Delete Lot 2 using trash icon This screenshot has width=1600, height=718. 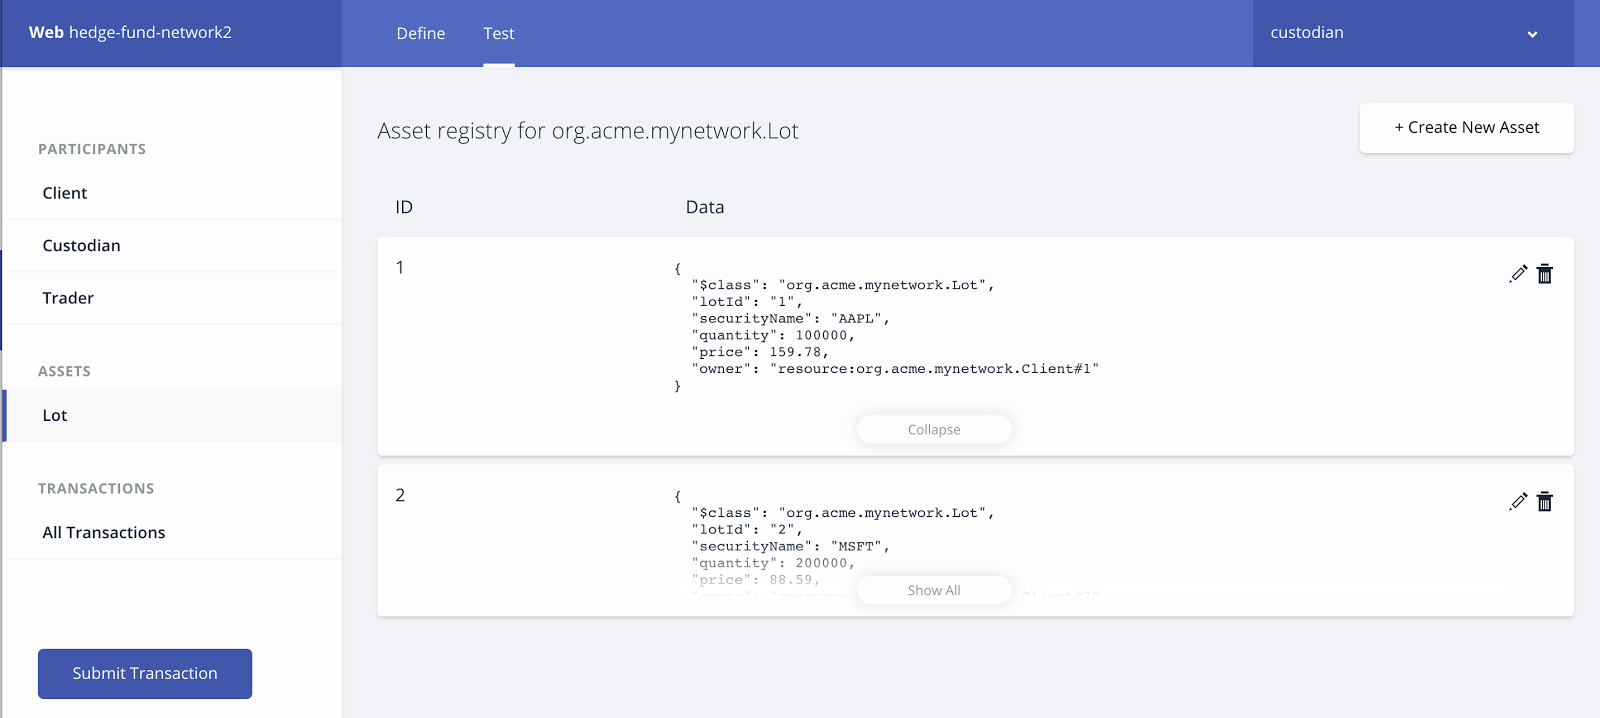1545,502
